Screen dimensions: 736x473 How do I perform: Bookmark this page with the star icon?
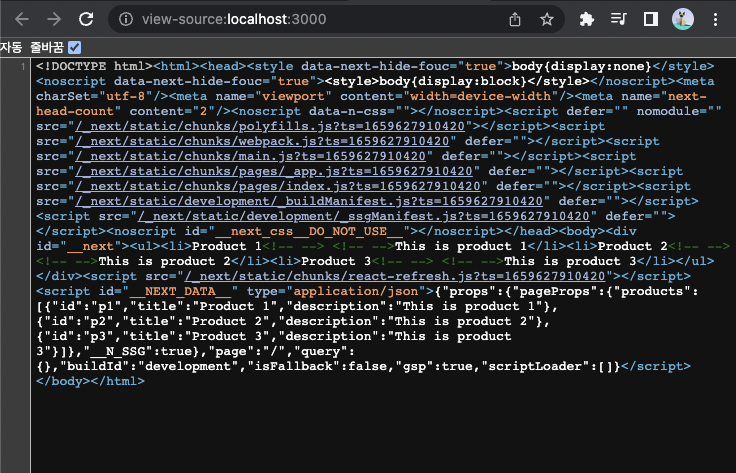click(x=546, y=19)
